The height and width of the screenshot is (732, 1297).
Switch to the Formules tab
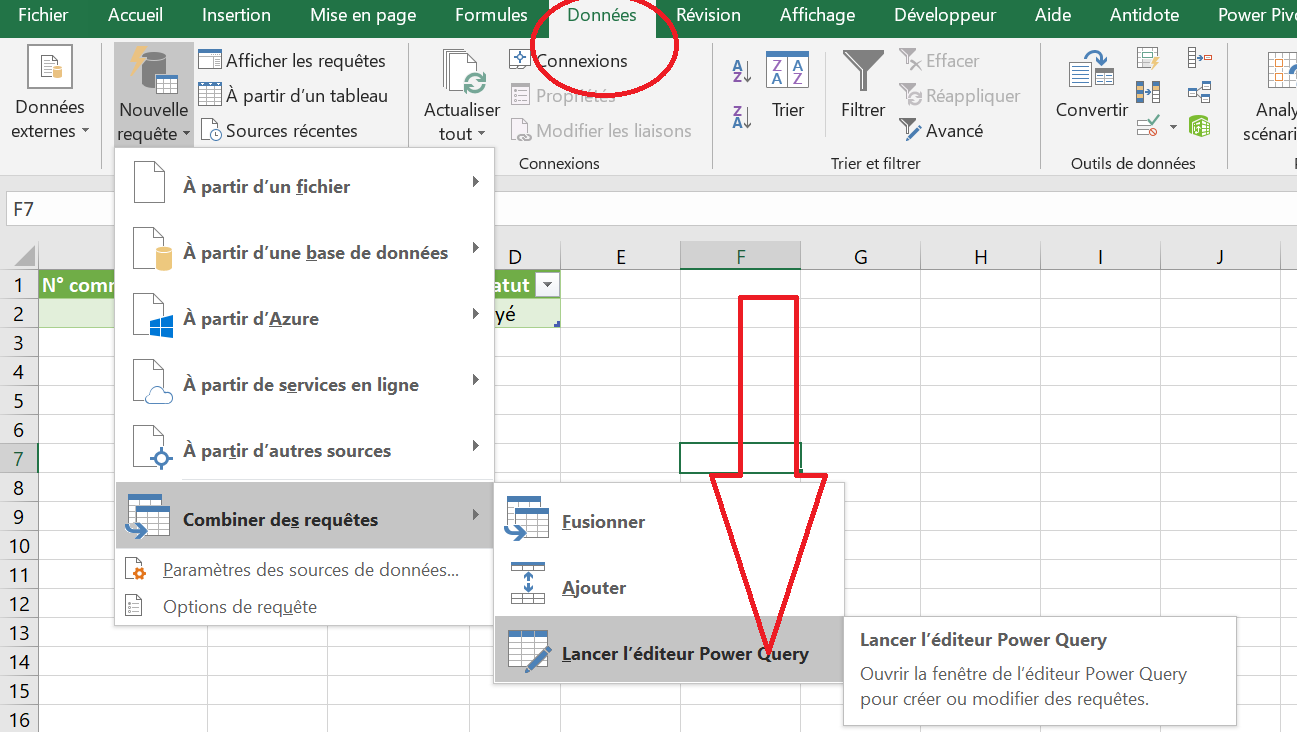pyautogui.click(x=491, y=15)
